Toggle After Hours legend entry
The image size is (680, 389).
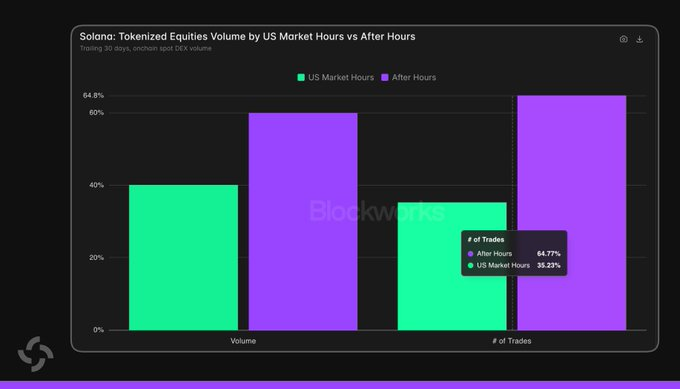pos(409,77)
